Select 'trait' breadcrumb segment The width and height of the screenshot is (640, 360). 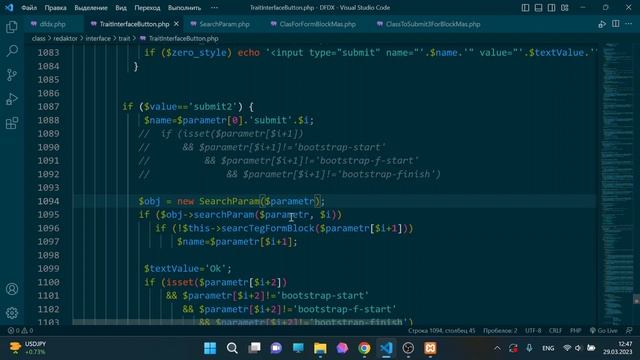tap(124, 38)
